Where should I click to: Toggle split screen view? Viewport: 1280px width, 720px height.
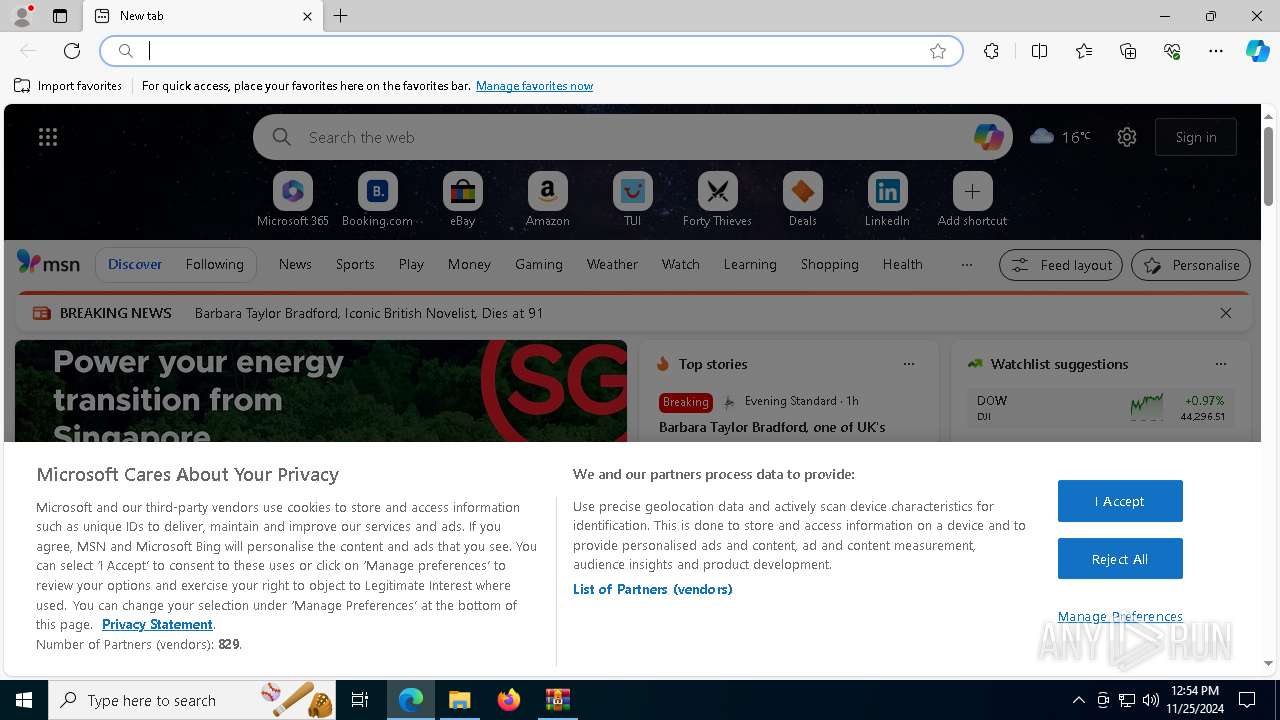point(1040,51)
